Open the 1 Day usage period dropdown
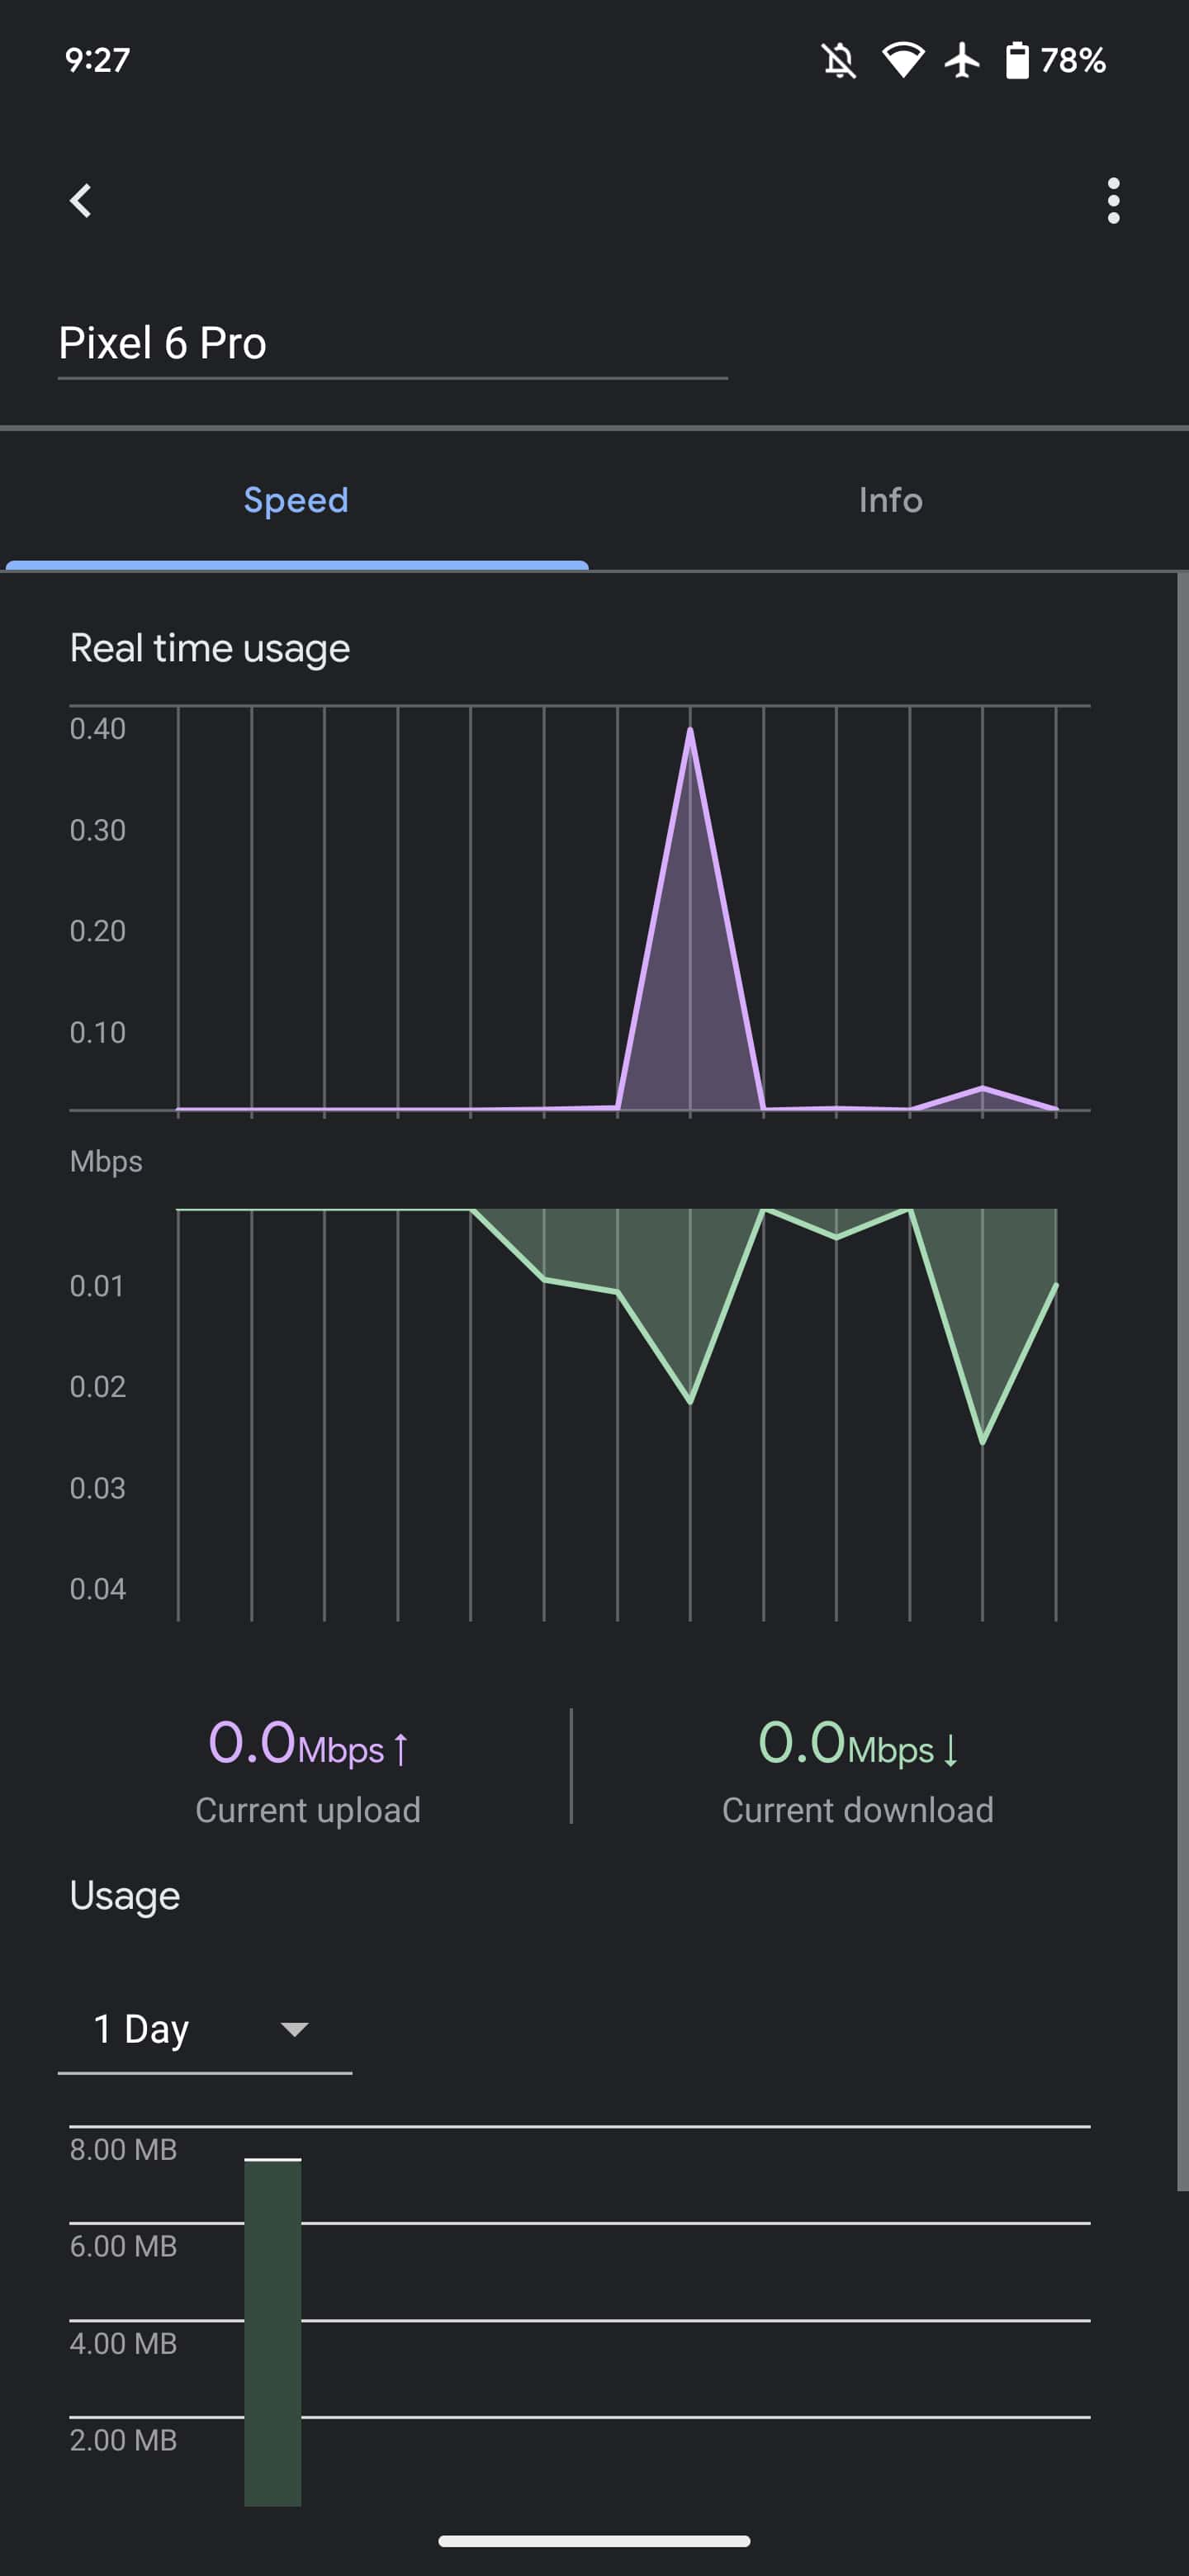 (204, 2029)
